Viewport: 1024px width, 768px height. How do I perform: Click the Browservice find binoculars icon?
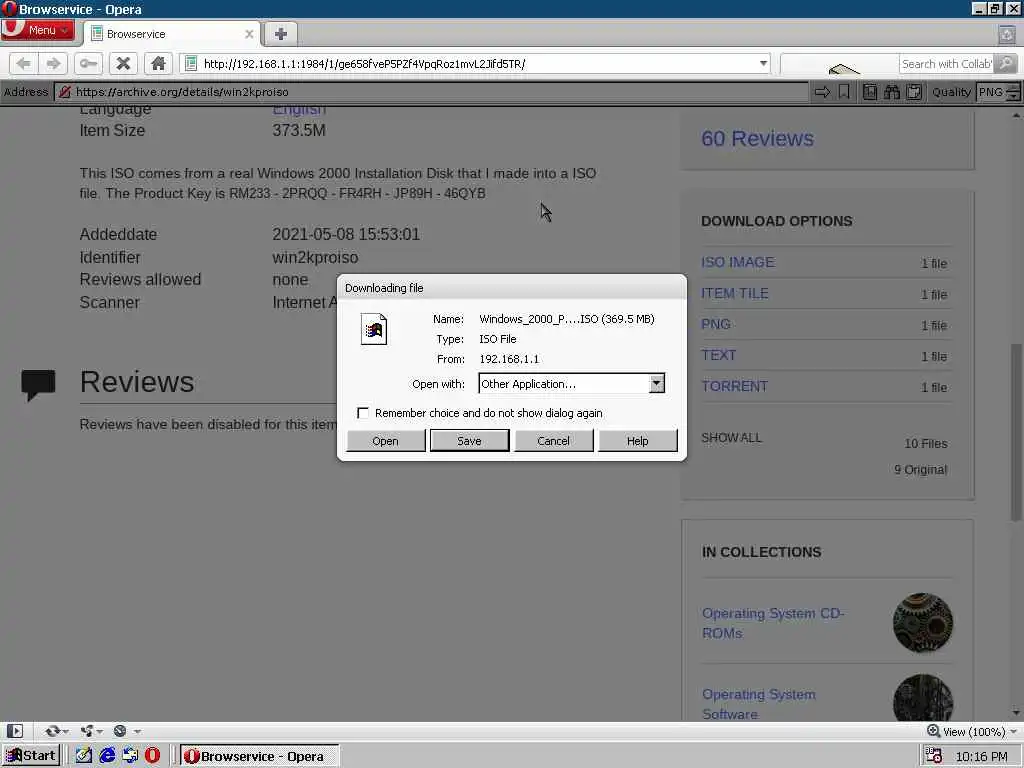point(891,92)
